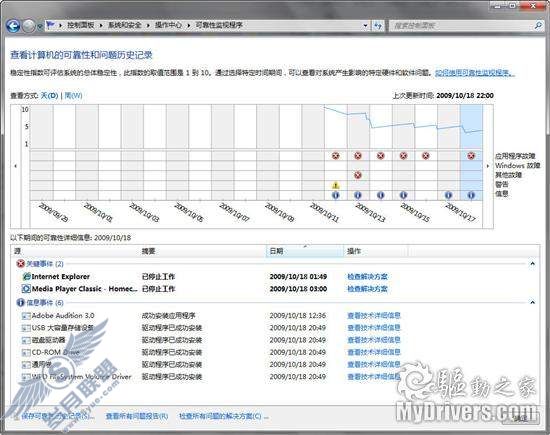Open 操作中心 in the breadcrumb
The image size is (550, 435).
coord(168,25)
